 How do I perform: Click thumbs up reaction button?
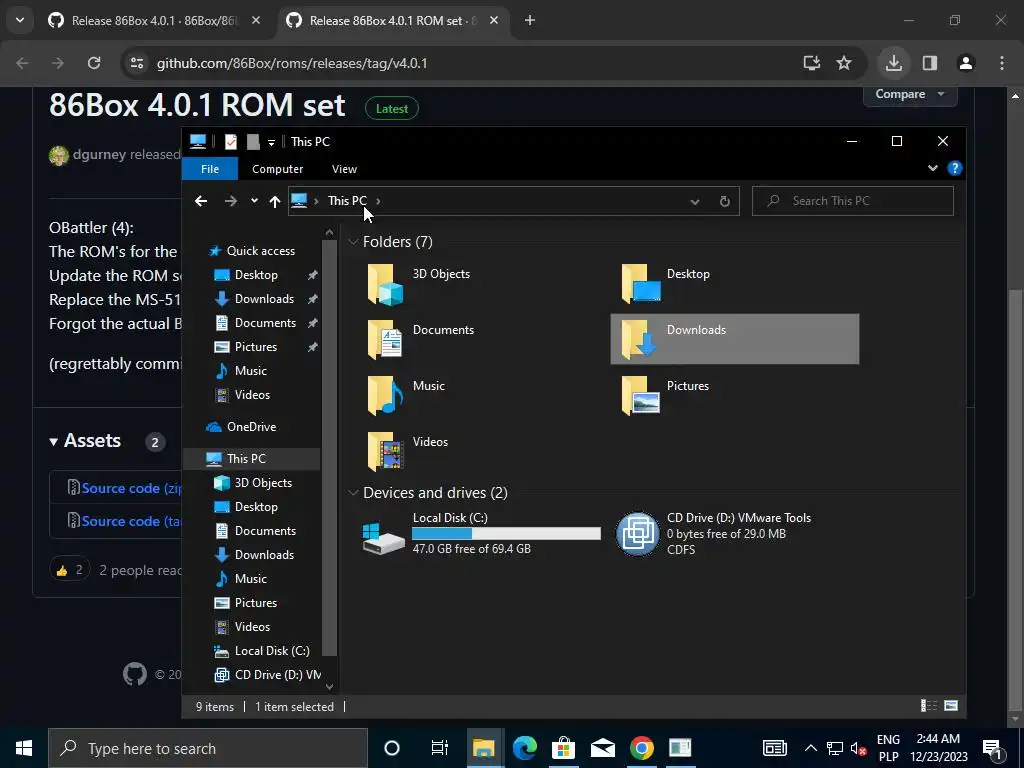point(70,570)
